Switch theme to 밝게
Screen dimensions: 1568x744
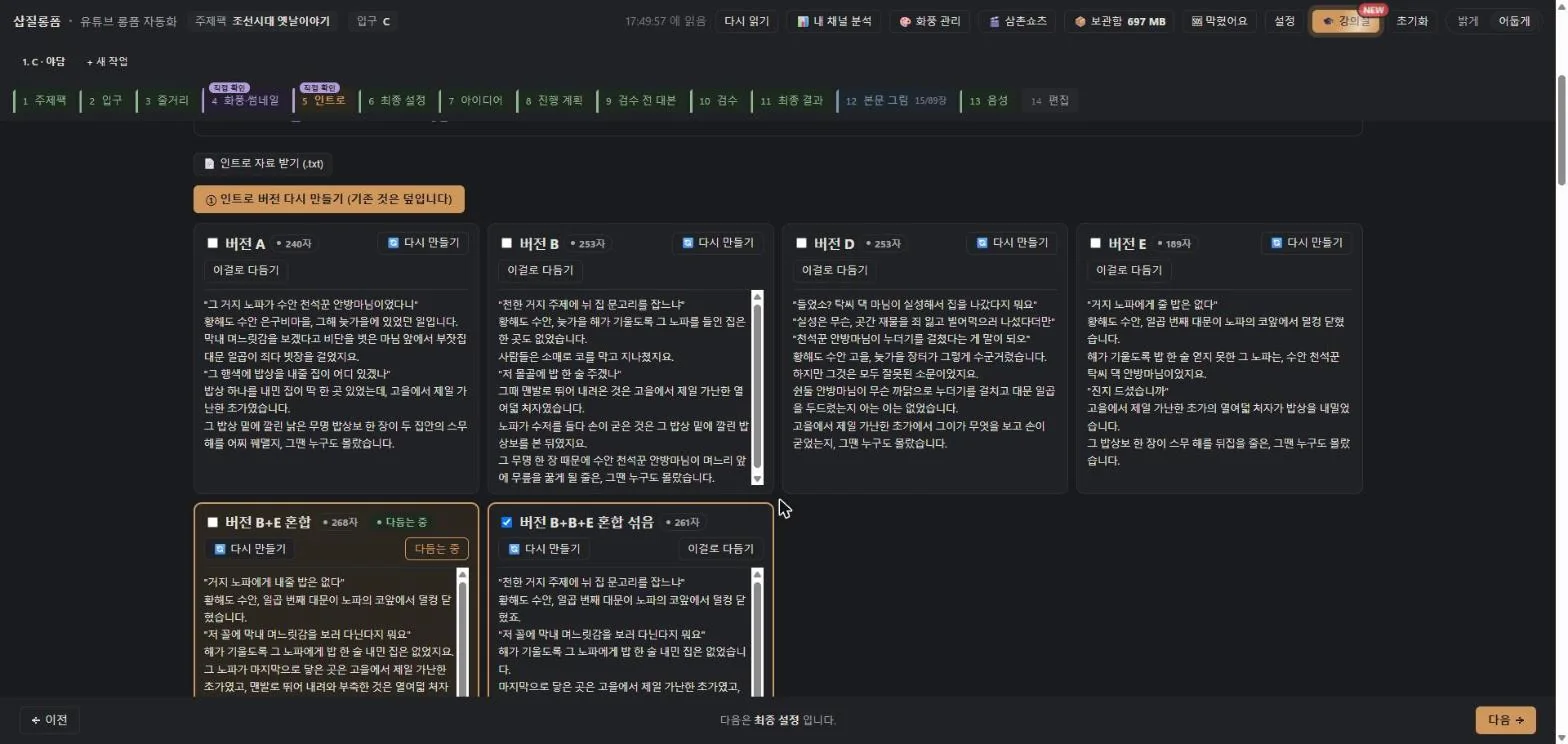tap(1468, 21)
